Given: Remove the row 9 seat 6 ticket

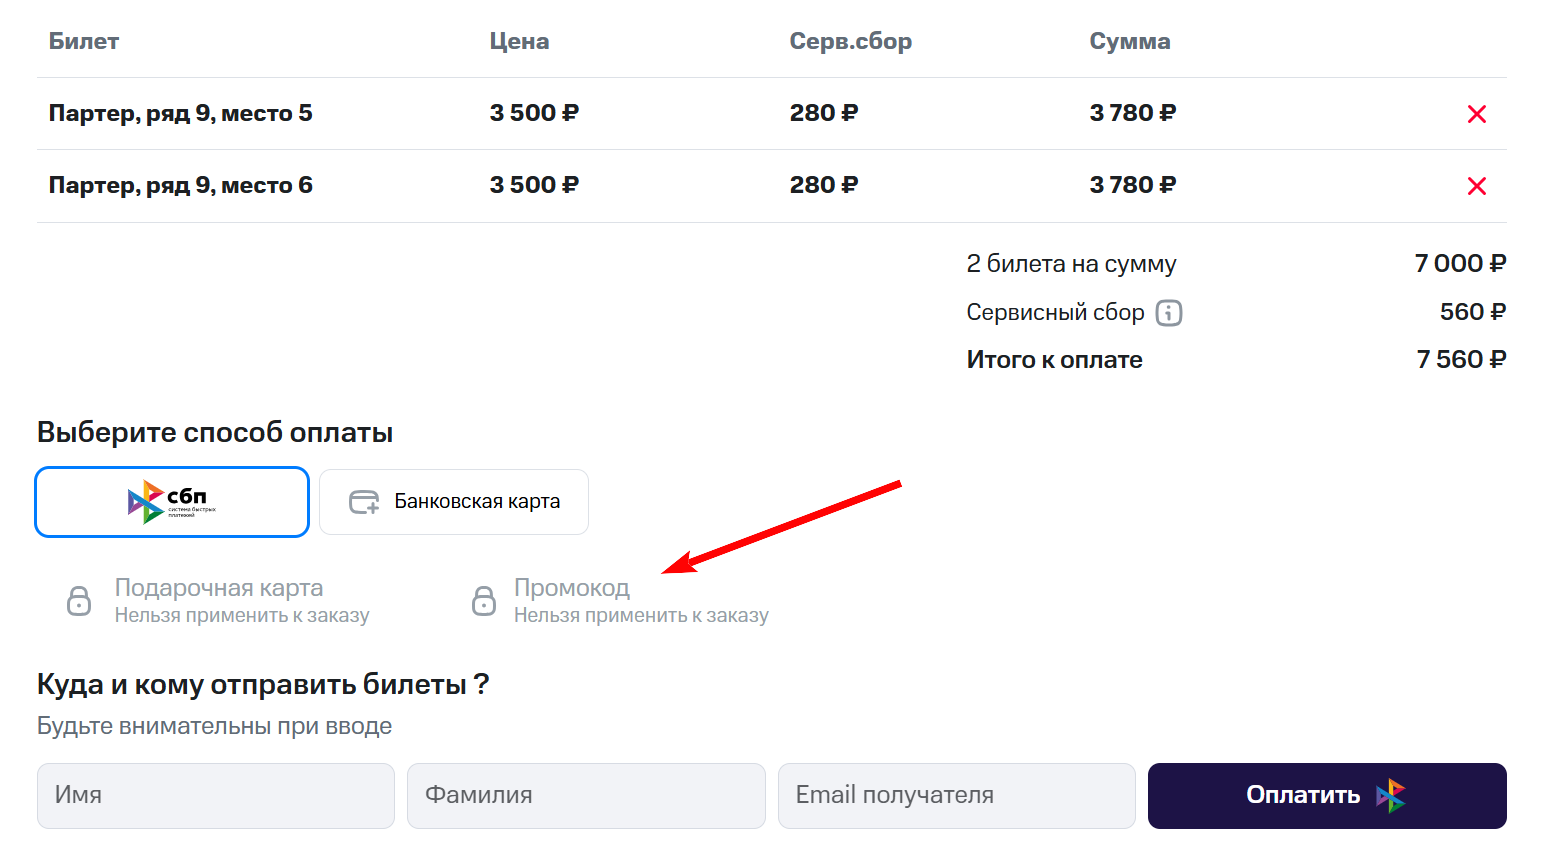Looking at the screenshot, I should coord(1476,186).
